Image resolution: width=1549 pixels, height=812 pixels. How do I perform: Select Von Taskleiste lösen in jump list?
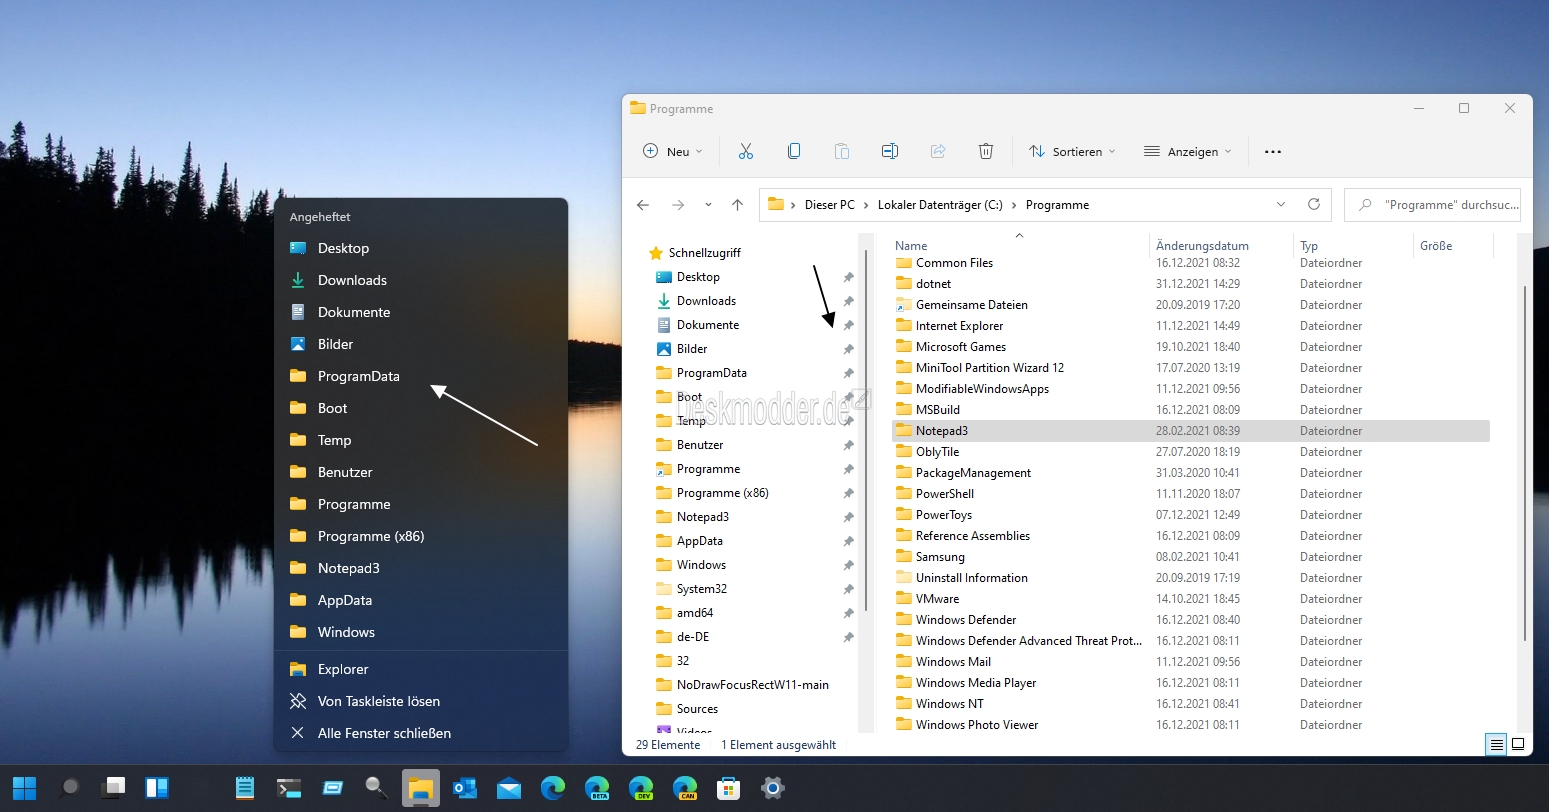(x=421, y=701)
